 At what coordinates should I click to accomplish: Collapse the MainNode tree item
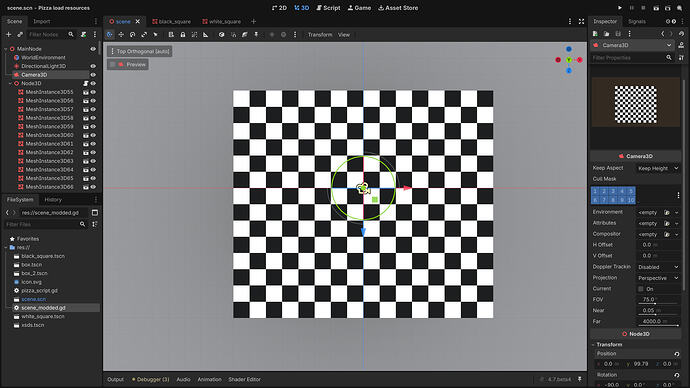[x=6, y=49]
